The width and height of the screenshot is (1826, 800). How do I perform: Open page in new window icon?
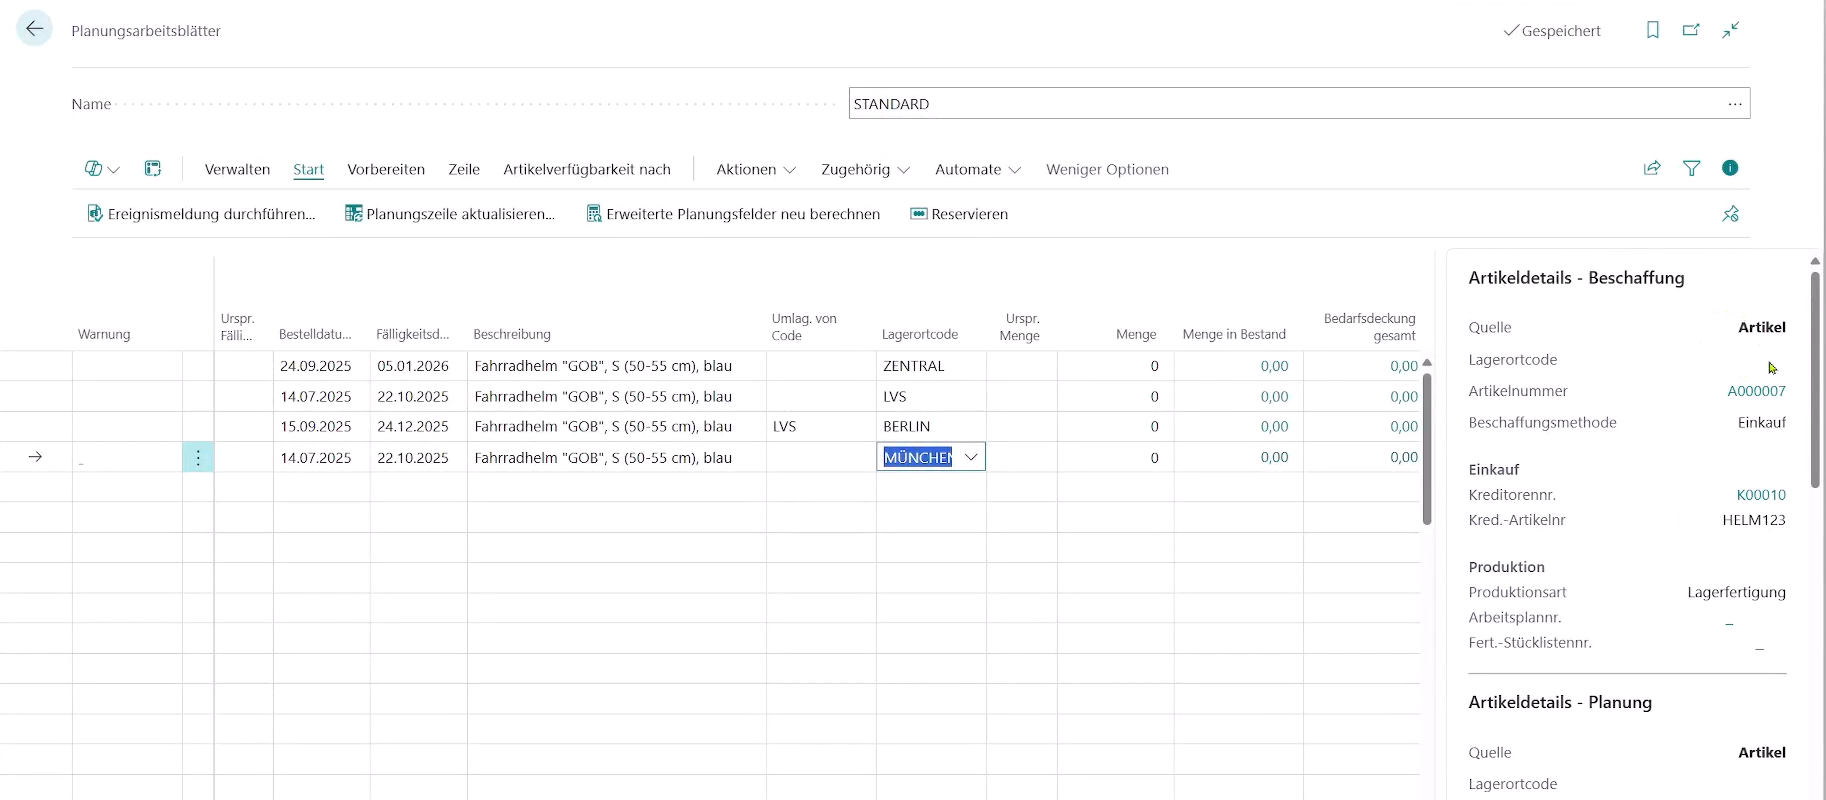point(1691,30)
